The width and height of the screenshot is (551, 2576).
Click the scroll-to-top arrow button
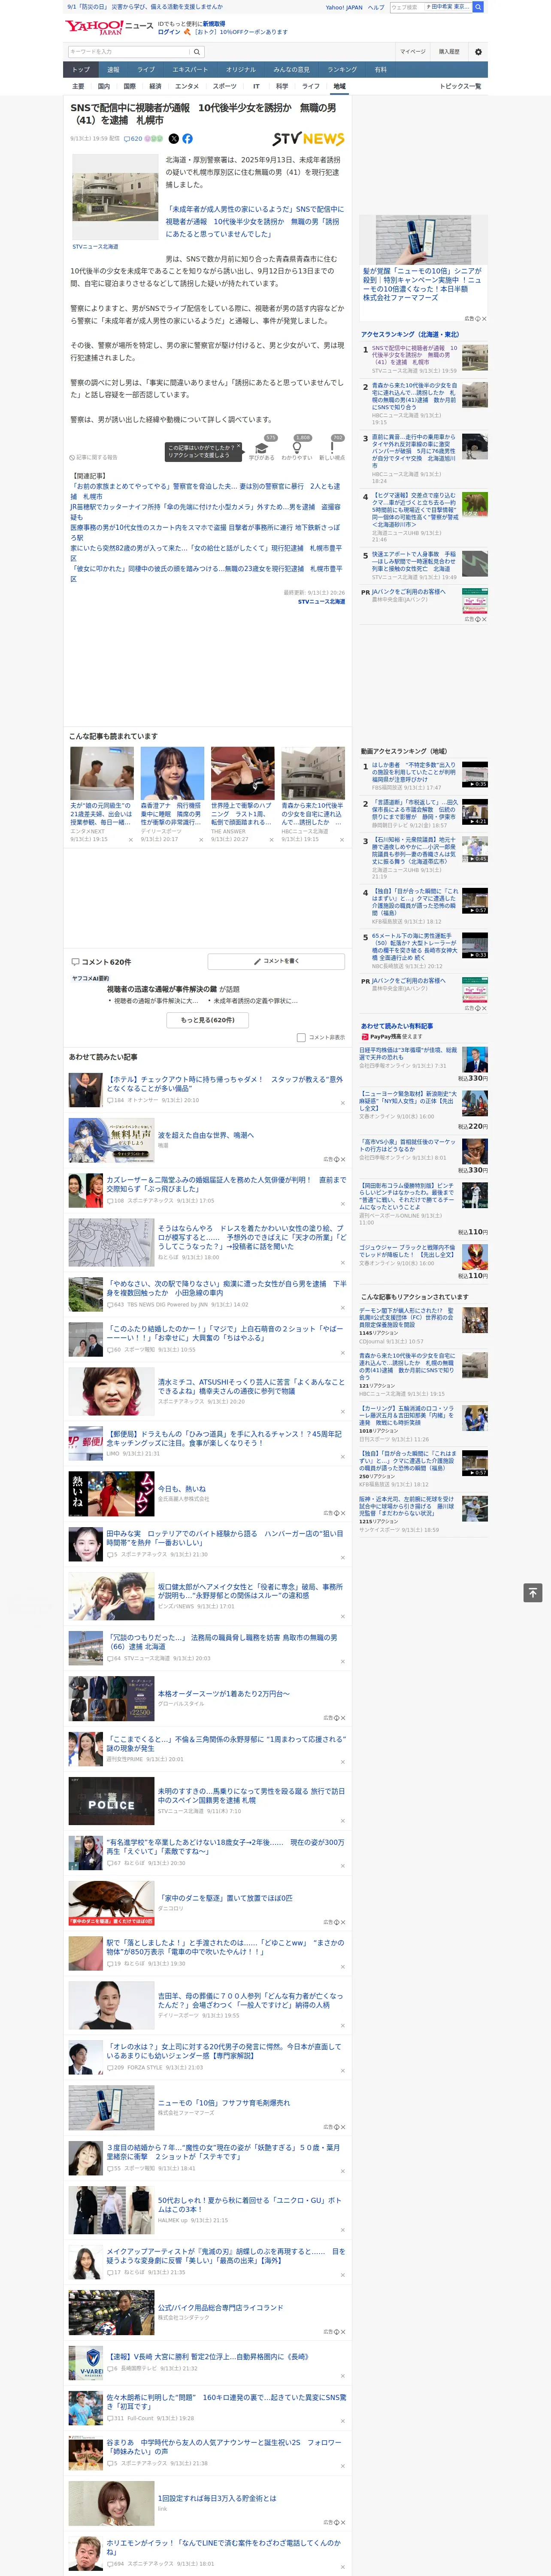533,1592
